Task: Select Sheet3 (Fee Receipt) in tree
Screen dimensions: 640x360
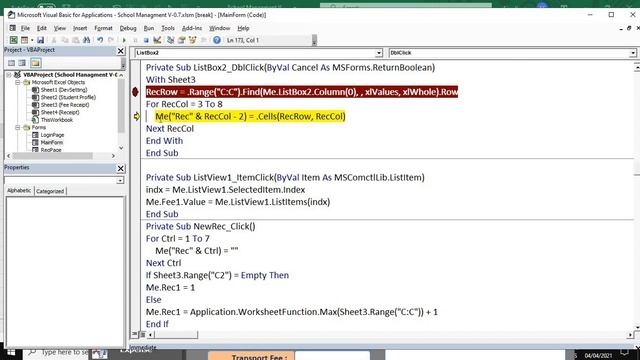Action: pos(64,105)
